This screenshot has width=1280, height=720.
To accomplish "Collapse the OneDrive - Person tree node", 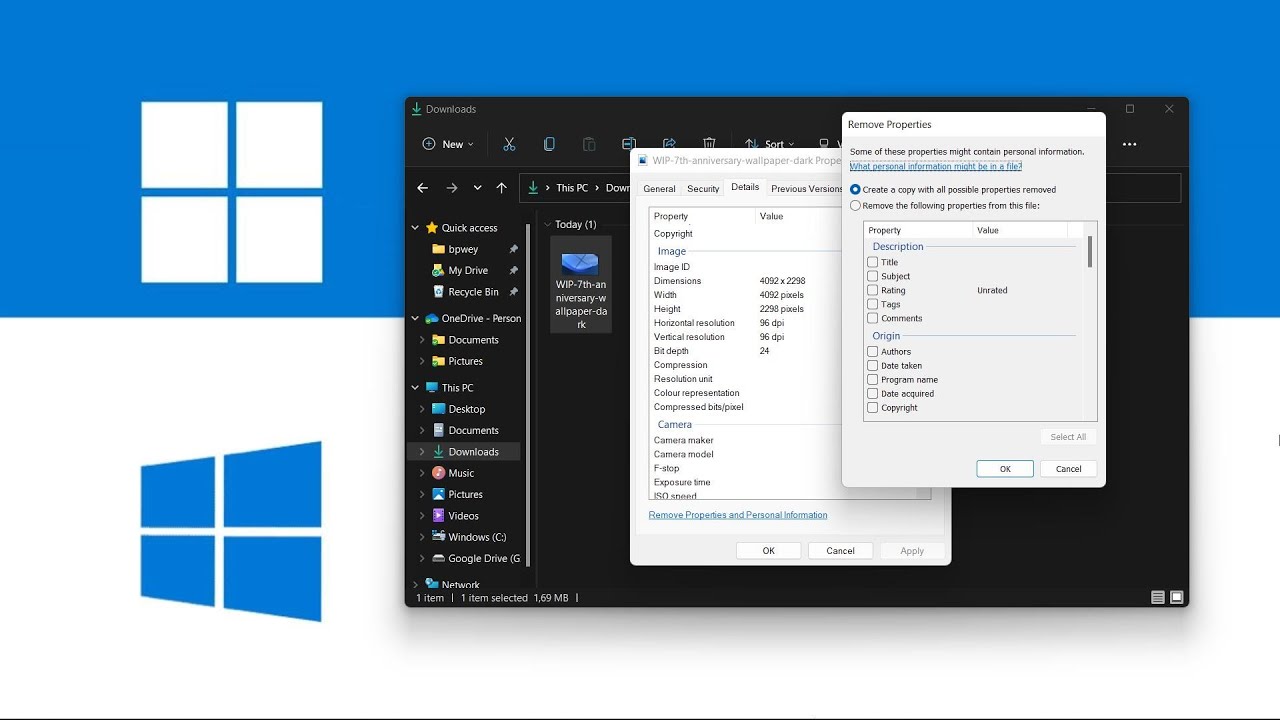I will [x=415, y=319].
